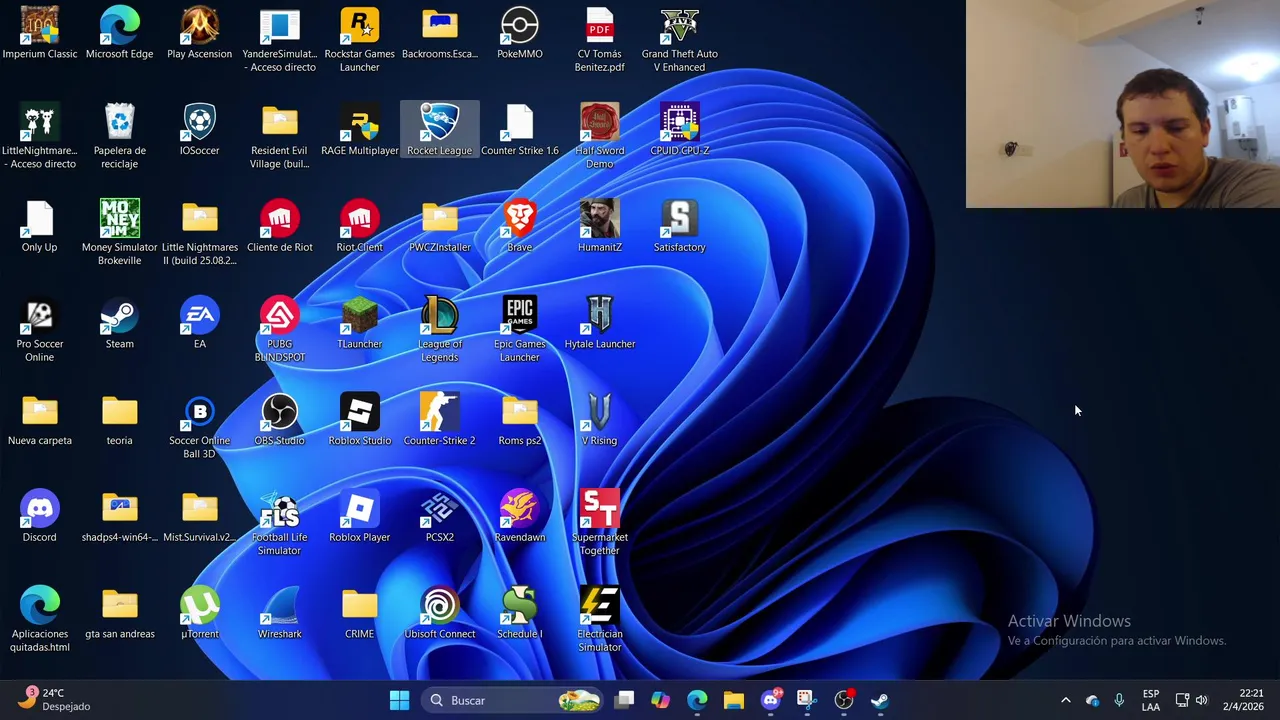
Task: Open the PUBG BLINDSPOT shortcut
Action: (x=280, y=329)
